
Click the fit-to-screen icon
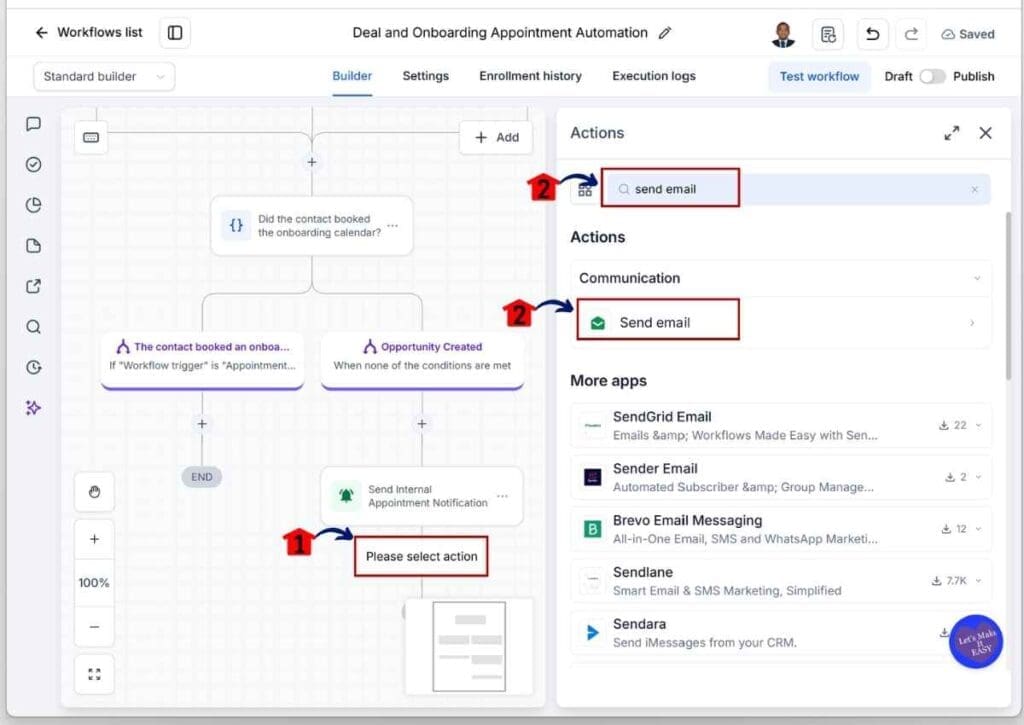[95, 674]
